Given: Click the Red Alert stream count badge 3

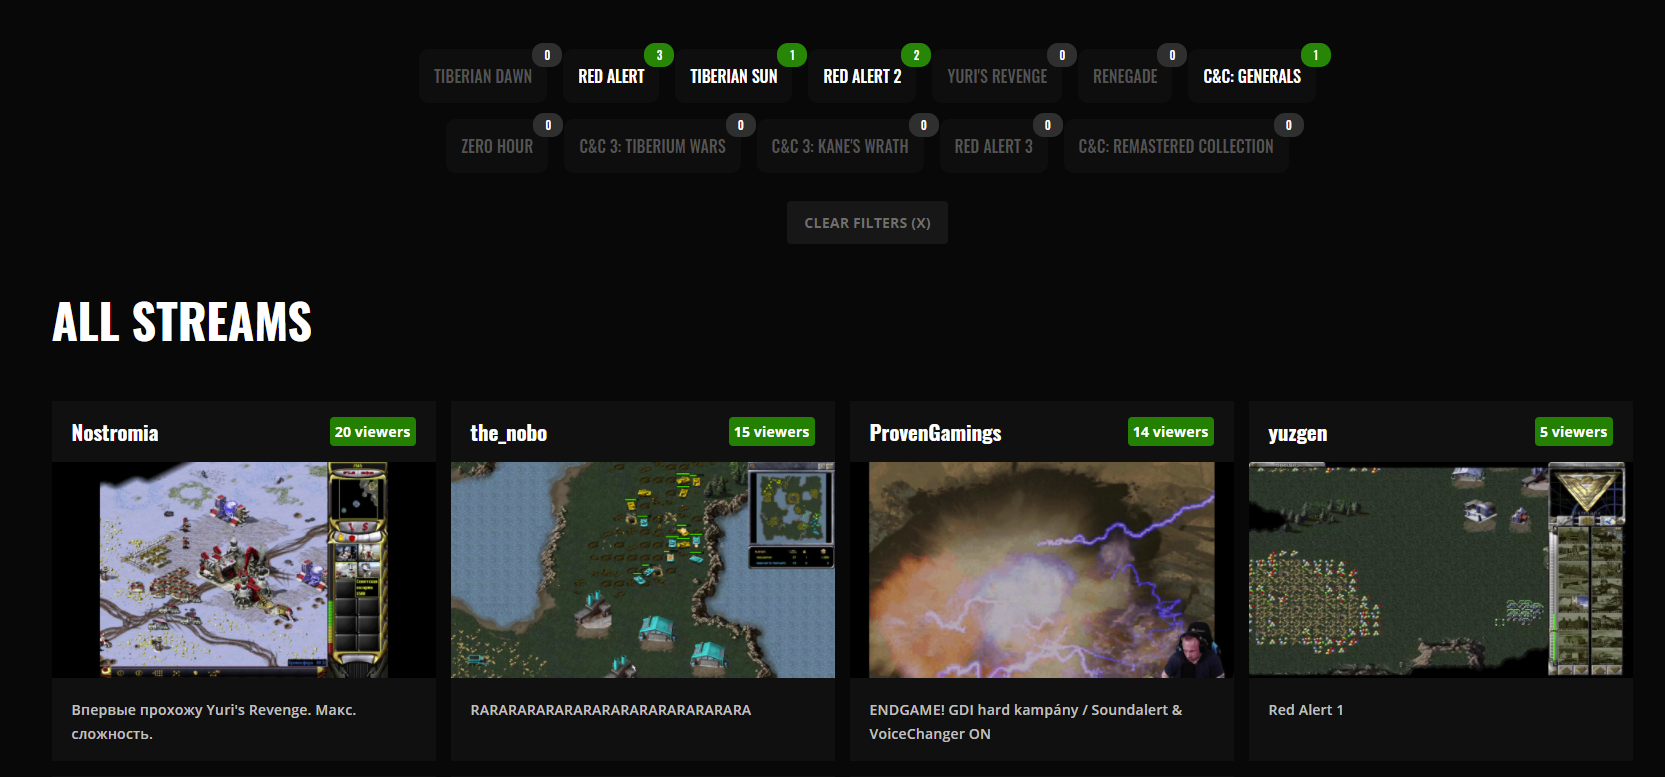Looking at the screenshot, I should [x=659, y=55].
